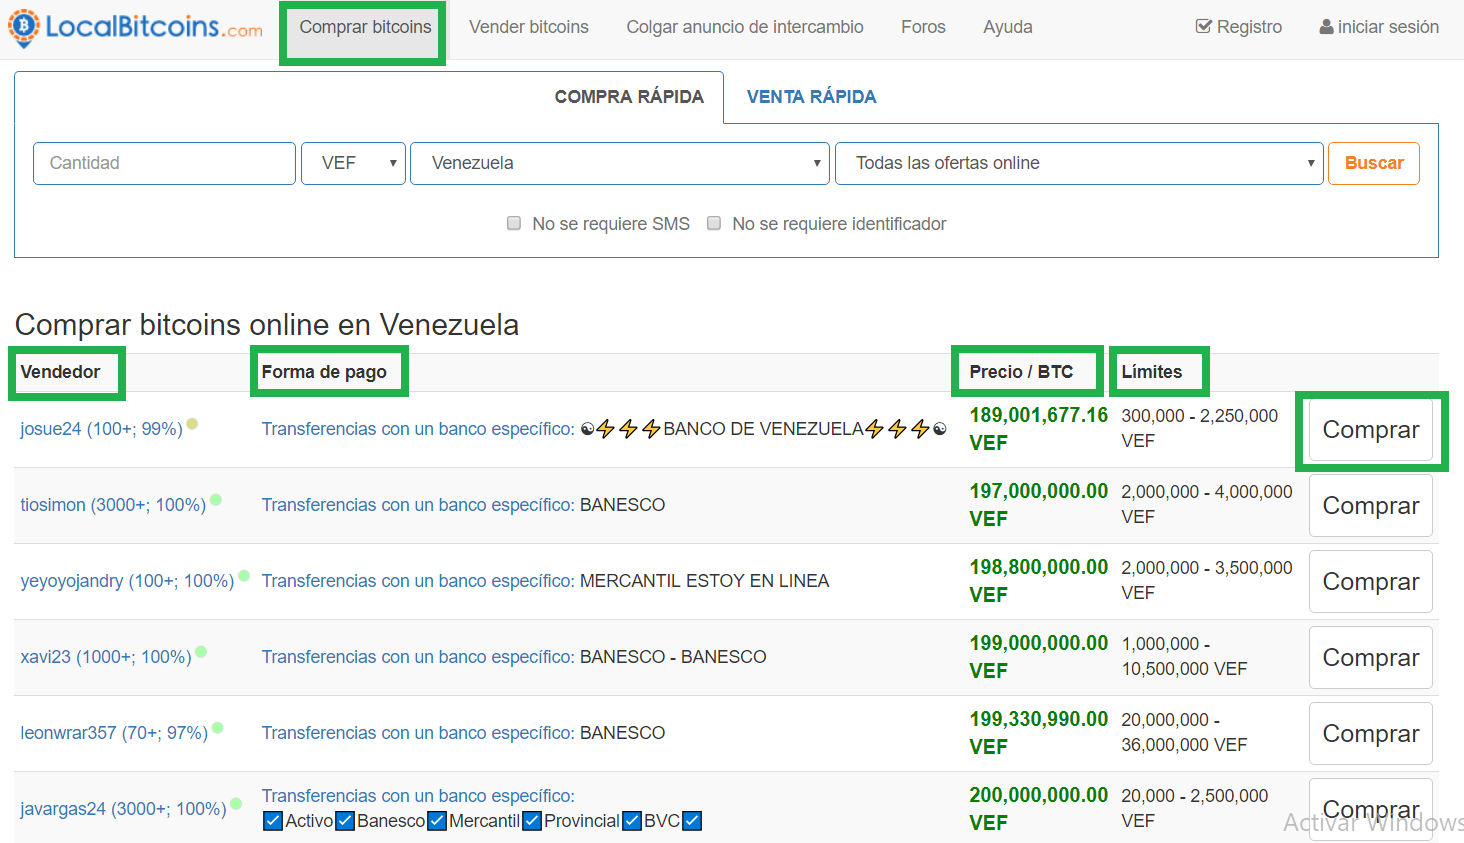Click the orange Buscar button

(1374, 163)
